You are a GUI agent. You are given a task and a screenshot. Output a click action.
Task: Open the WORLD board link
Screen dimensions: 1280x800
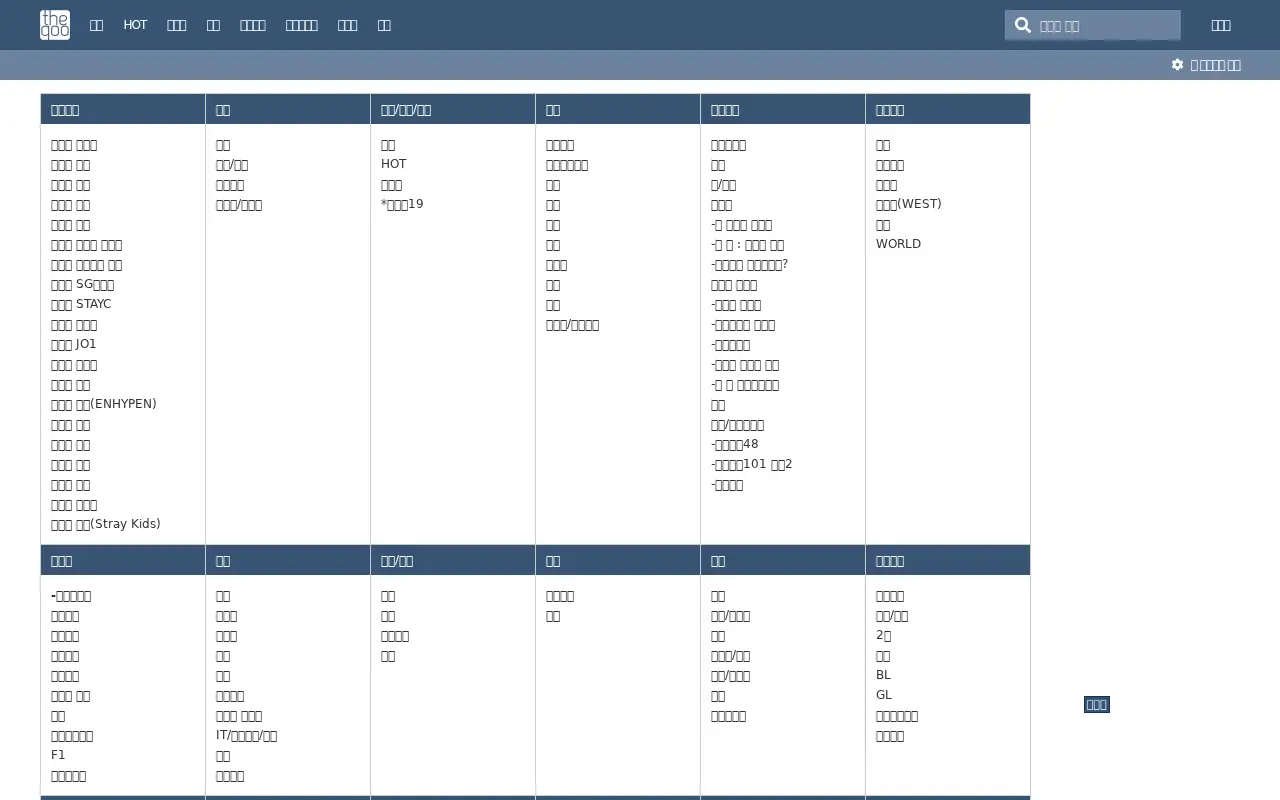898,244
